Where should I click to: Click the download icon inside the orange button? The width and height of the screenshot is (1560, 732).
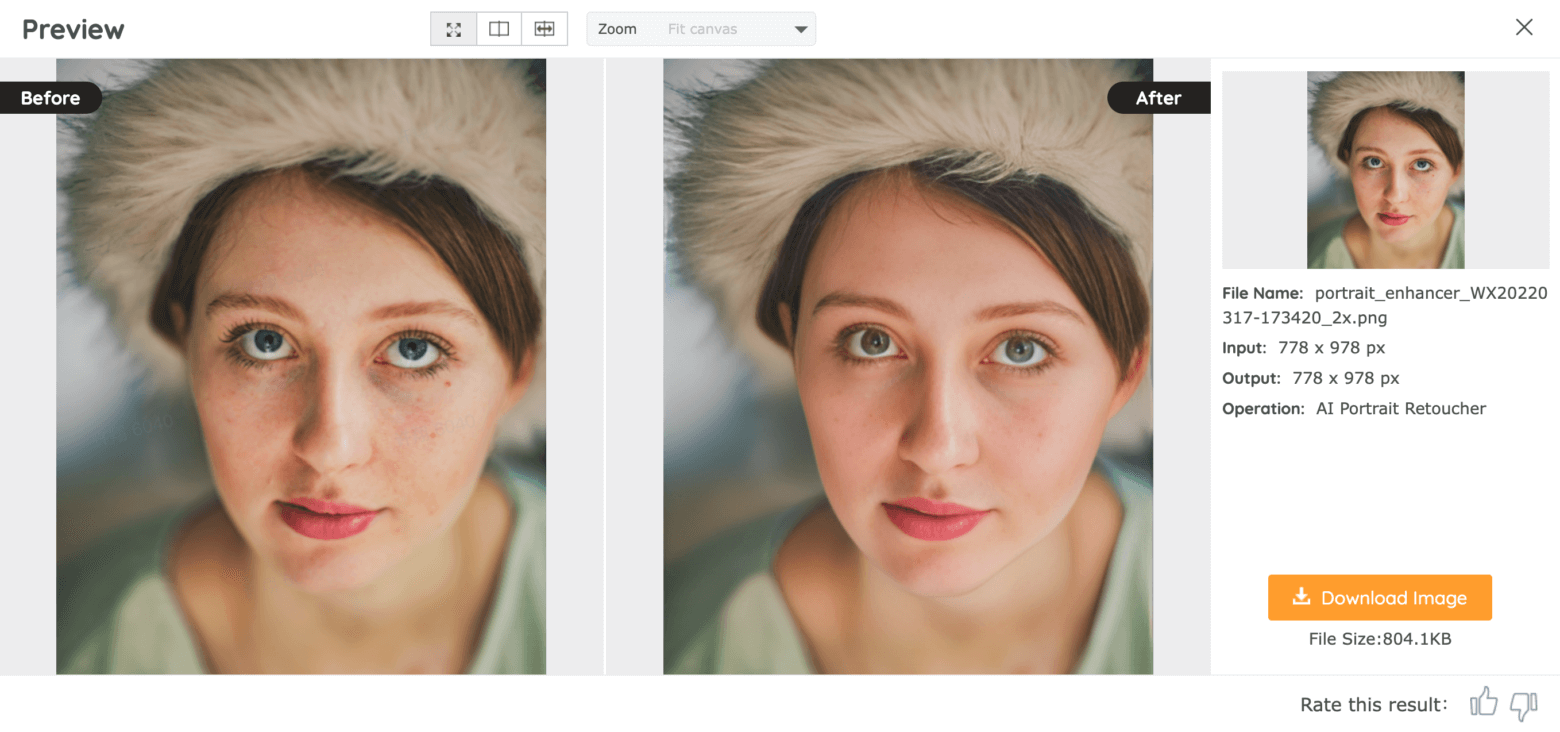pyautogui.click(x=1301, y=597)
